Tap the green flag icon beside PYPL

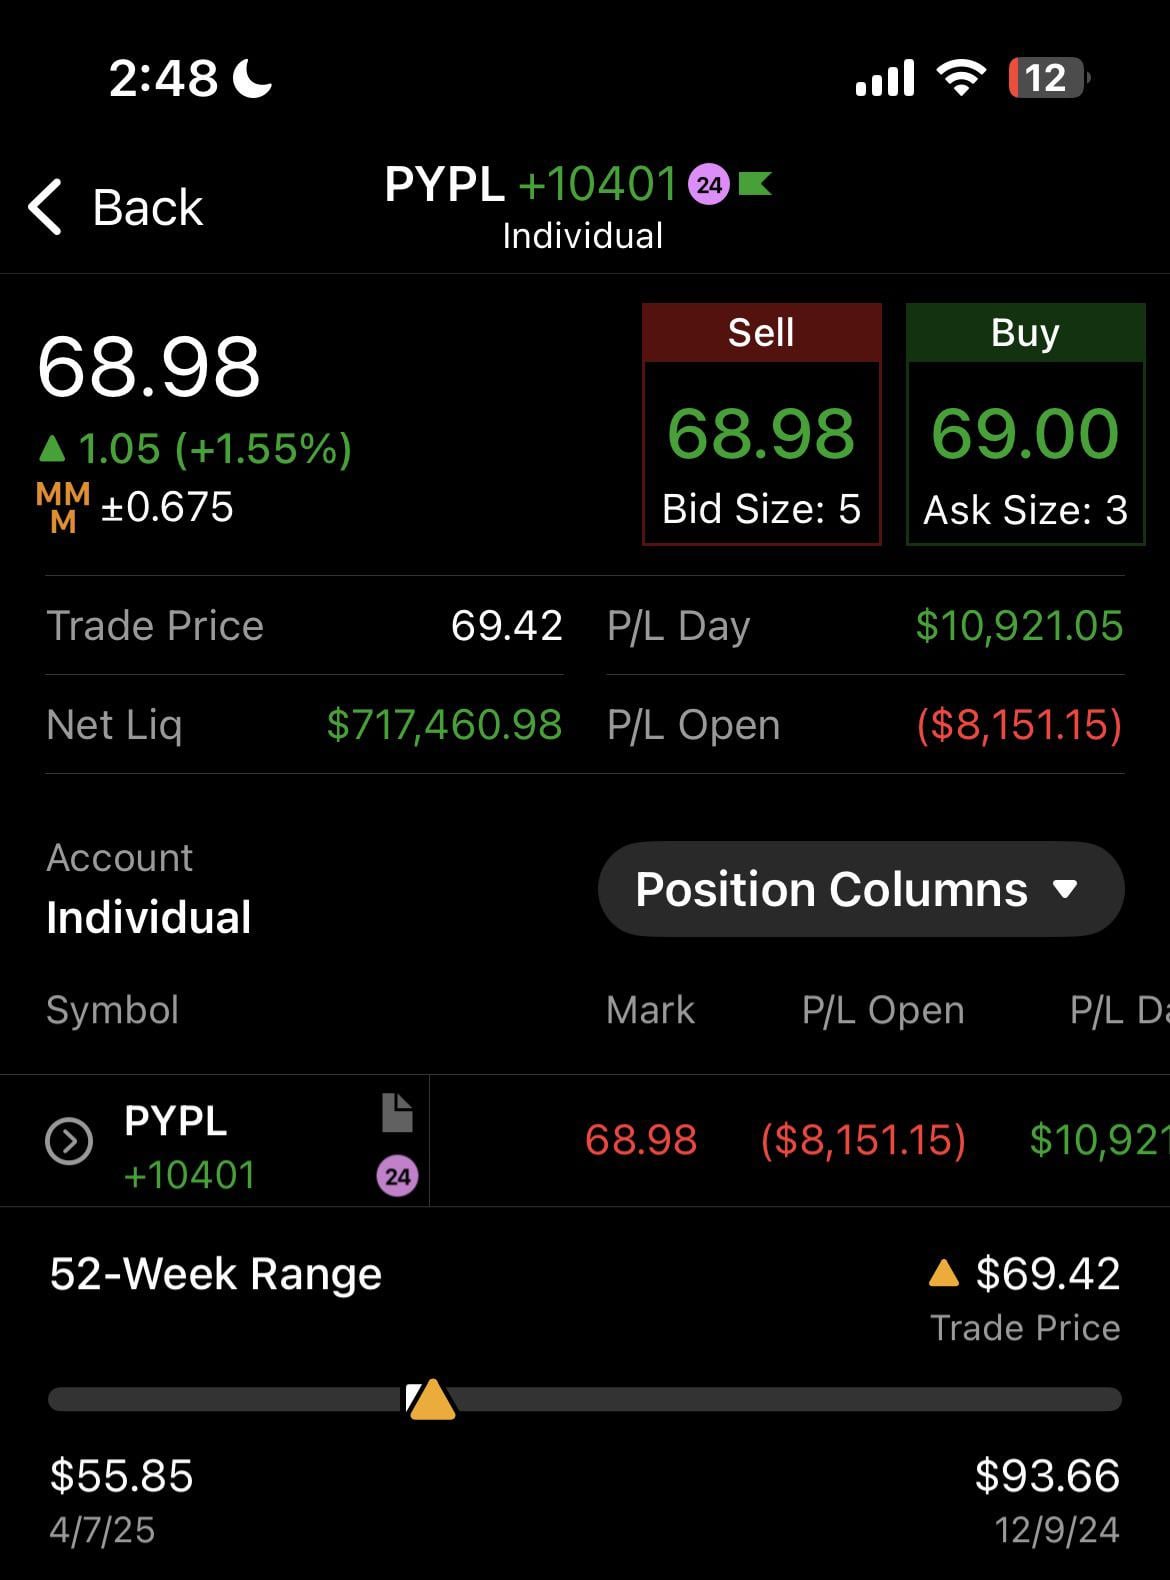click(x=755, y=184)
